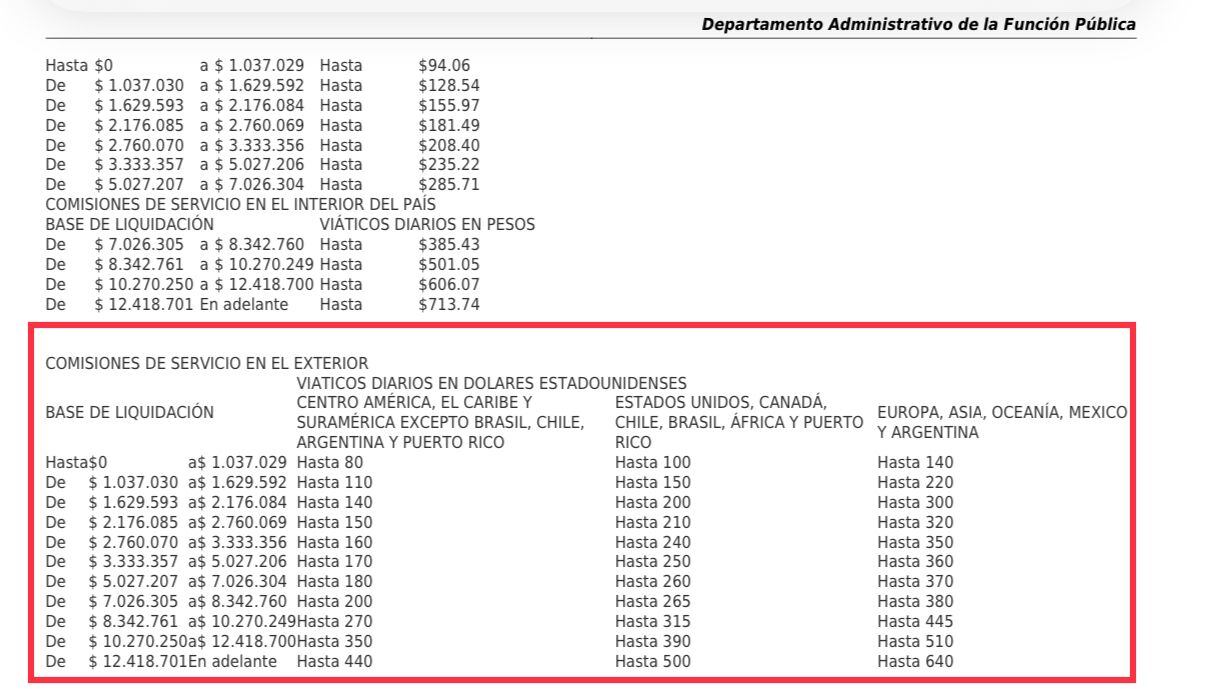This screenshot has height=689, width=1205.
Task: Click the CENTRO AMÉRICA, EL CARIBE column header
Action: click(440, 422)
